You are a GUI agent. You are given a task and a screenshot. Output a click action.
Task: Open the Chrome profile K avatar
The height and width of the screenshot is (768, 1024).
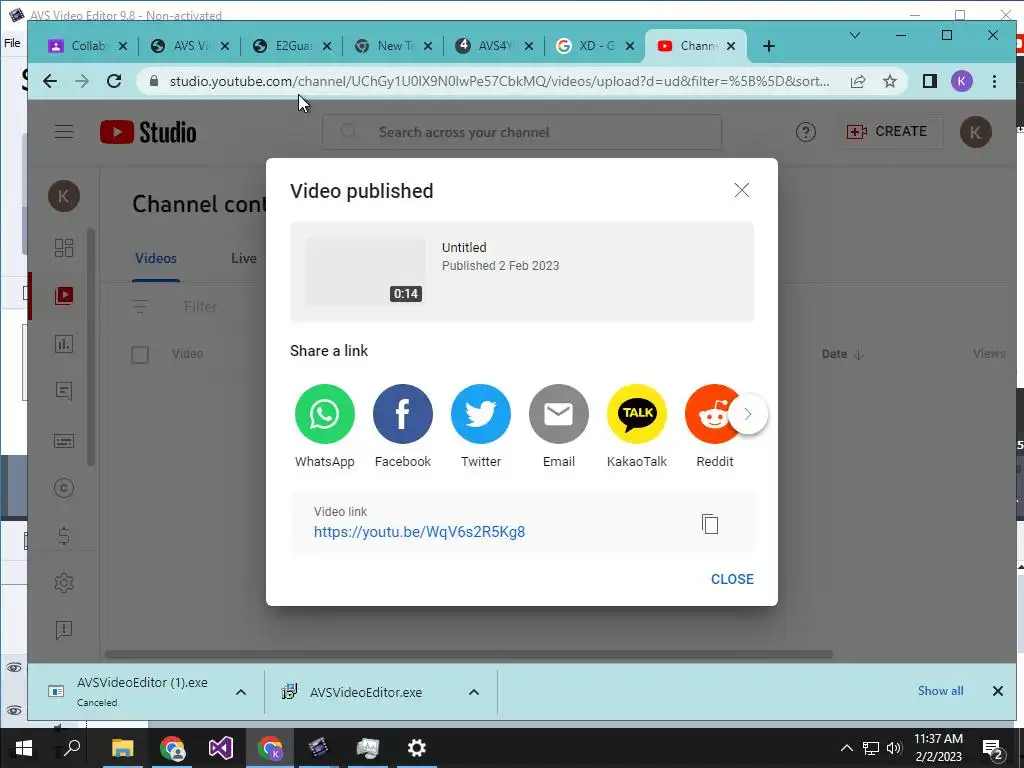coord(961,81)
